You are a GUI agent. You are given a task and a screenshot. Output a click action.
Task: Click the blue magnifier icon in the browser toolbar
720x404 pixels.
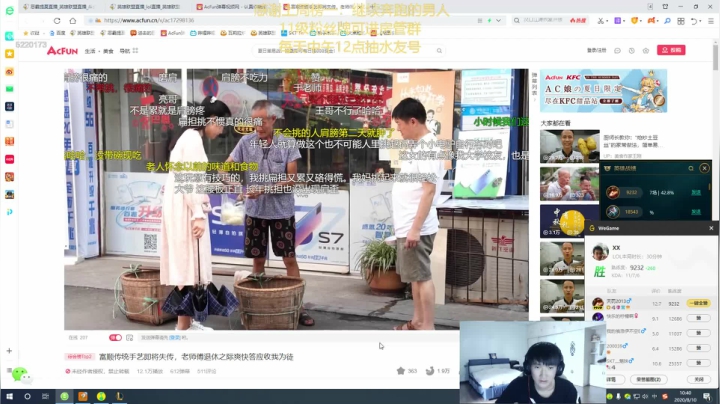[x=667, y=21]
